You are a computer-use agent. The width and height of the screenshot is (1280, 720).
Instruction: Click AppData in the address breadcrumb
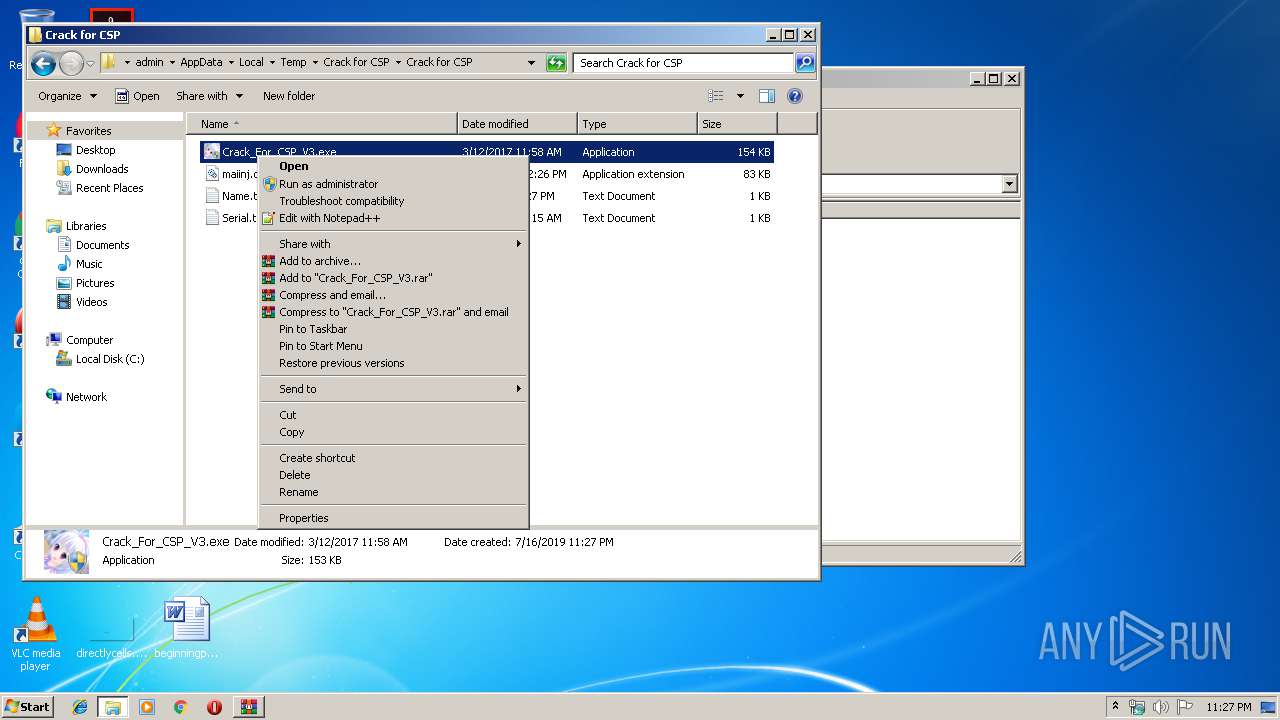[x=201, y=62]
